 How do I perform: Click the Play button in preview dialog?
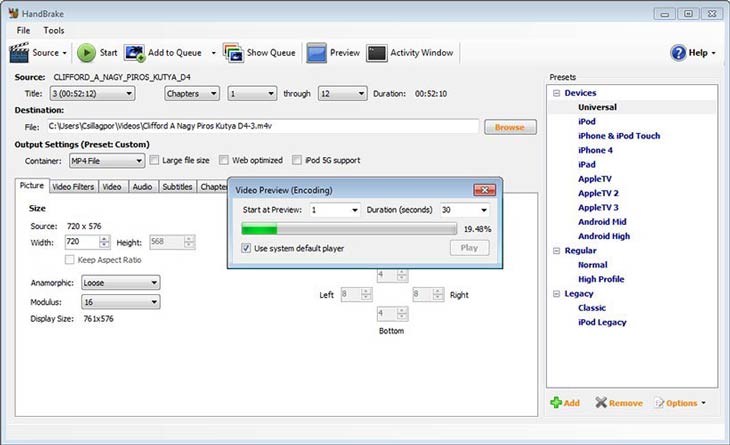click(469, 248)
